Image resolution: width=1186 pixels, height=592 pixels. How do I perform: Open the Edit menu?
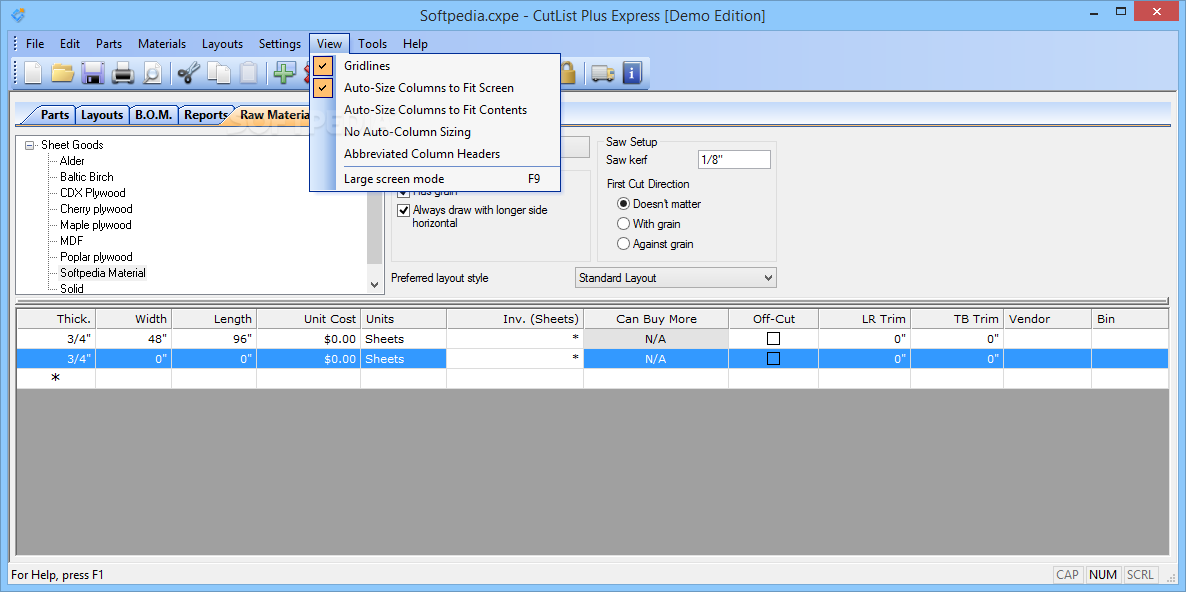coord(70,44)
